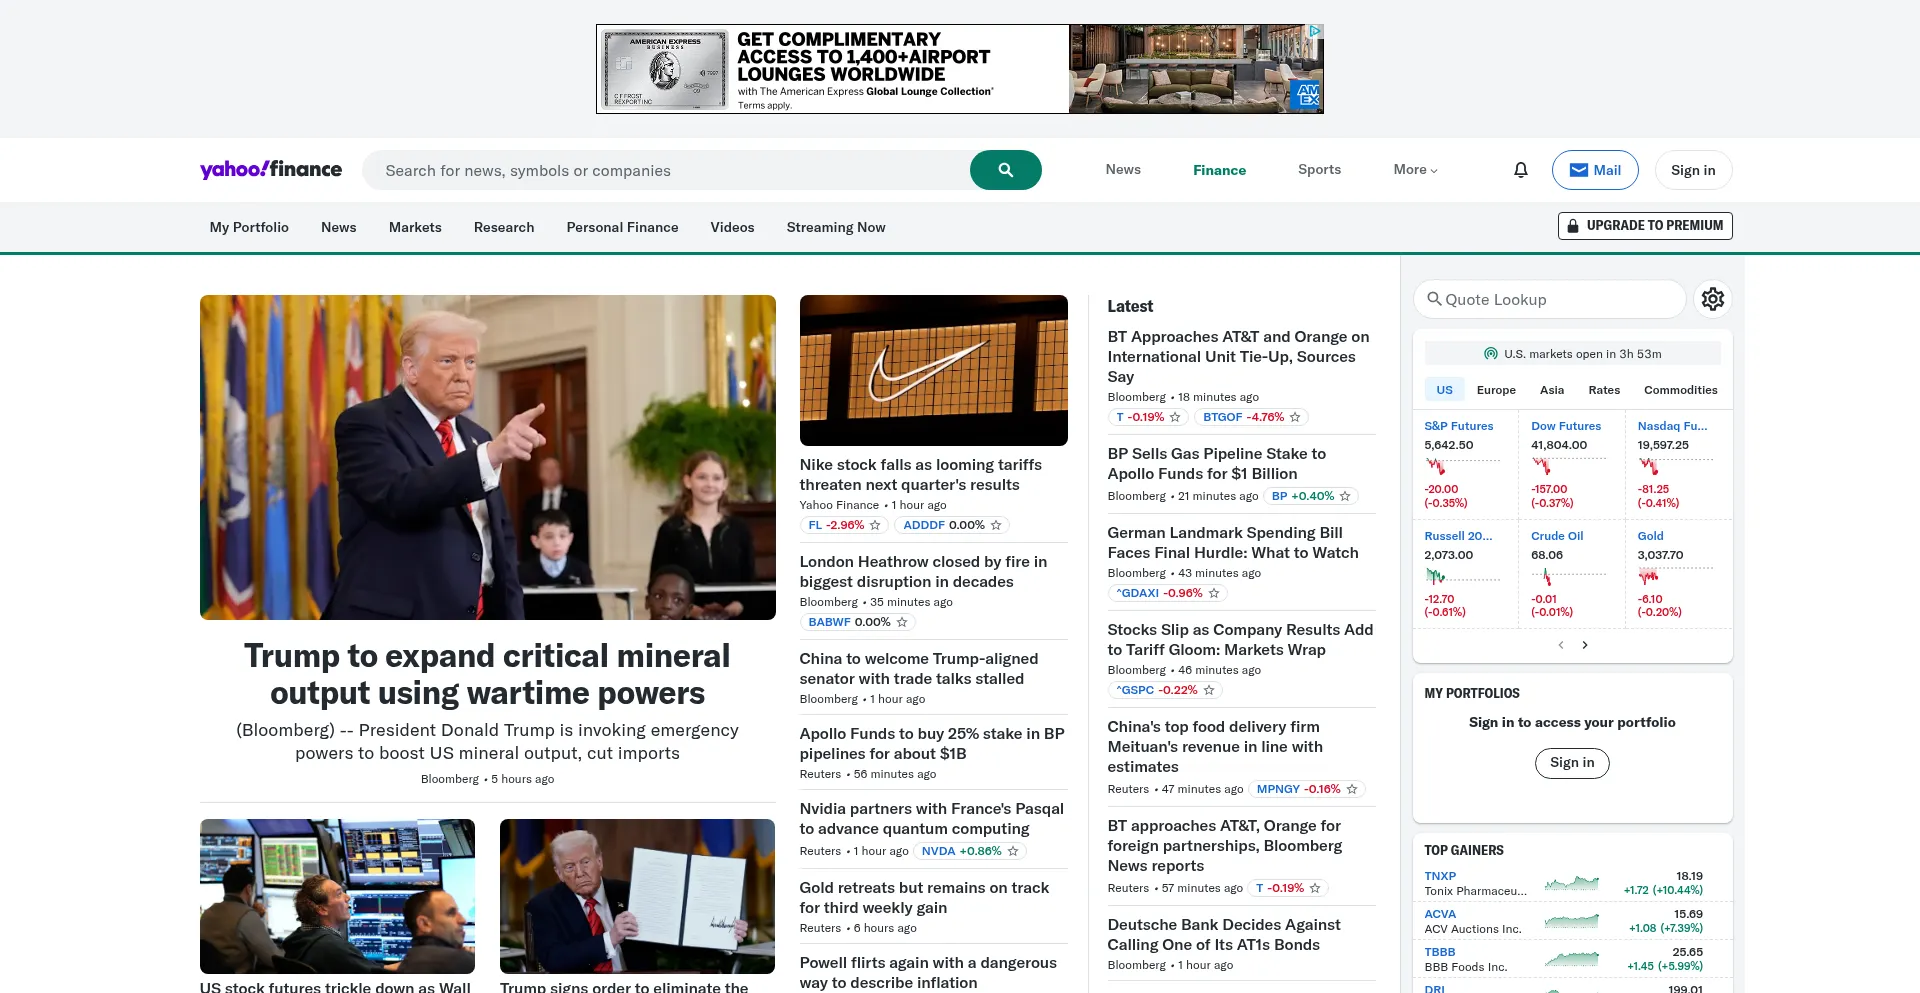Open the Videos menu
The image size is (1920, 993).
(732, 227)
